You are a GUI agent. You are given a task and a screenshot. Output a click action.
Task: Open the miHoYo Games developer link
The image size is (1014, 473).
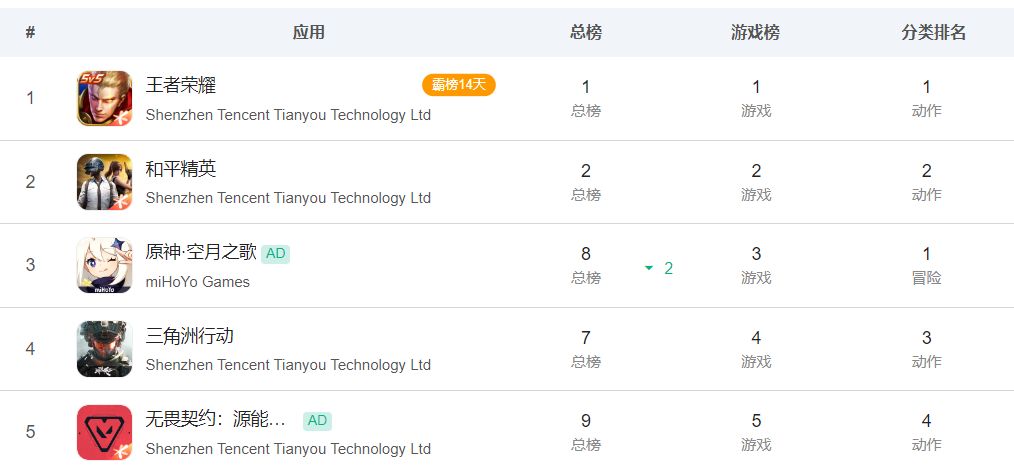pyautogui.click(x=198, y=282)
